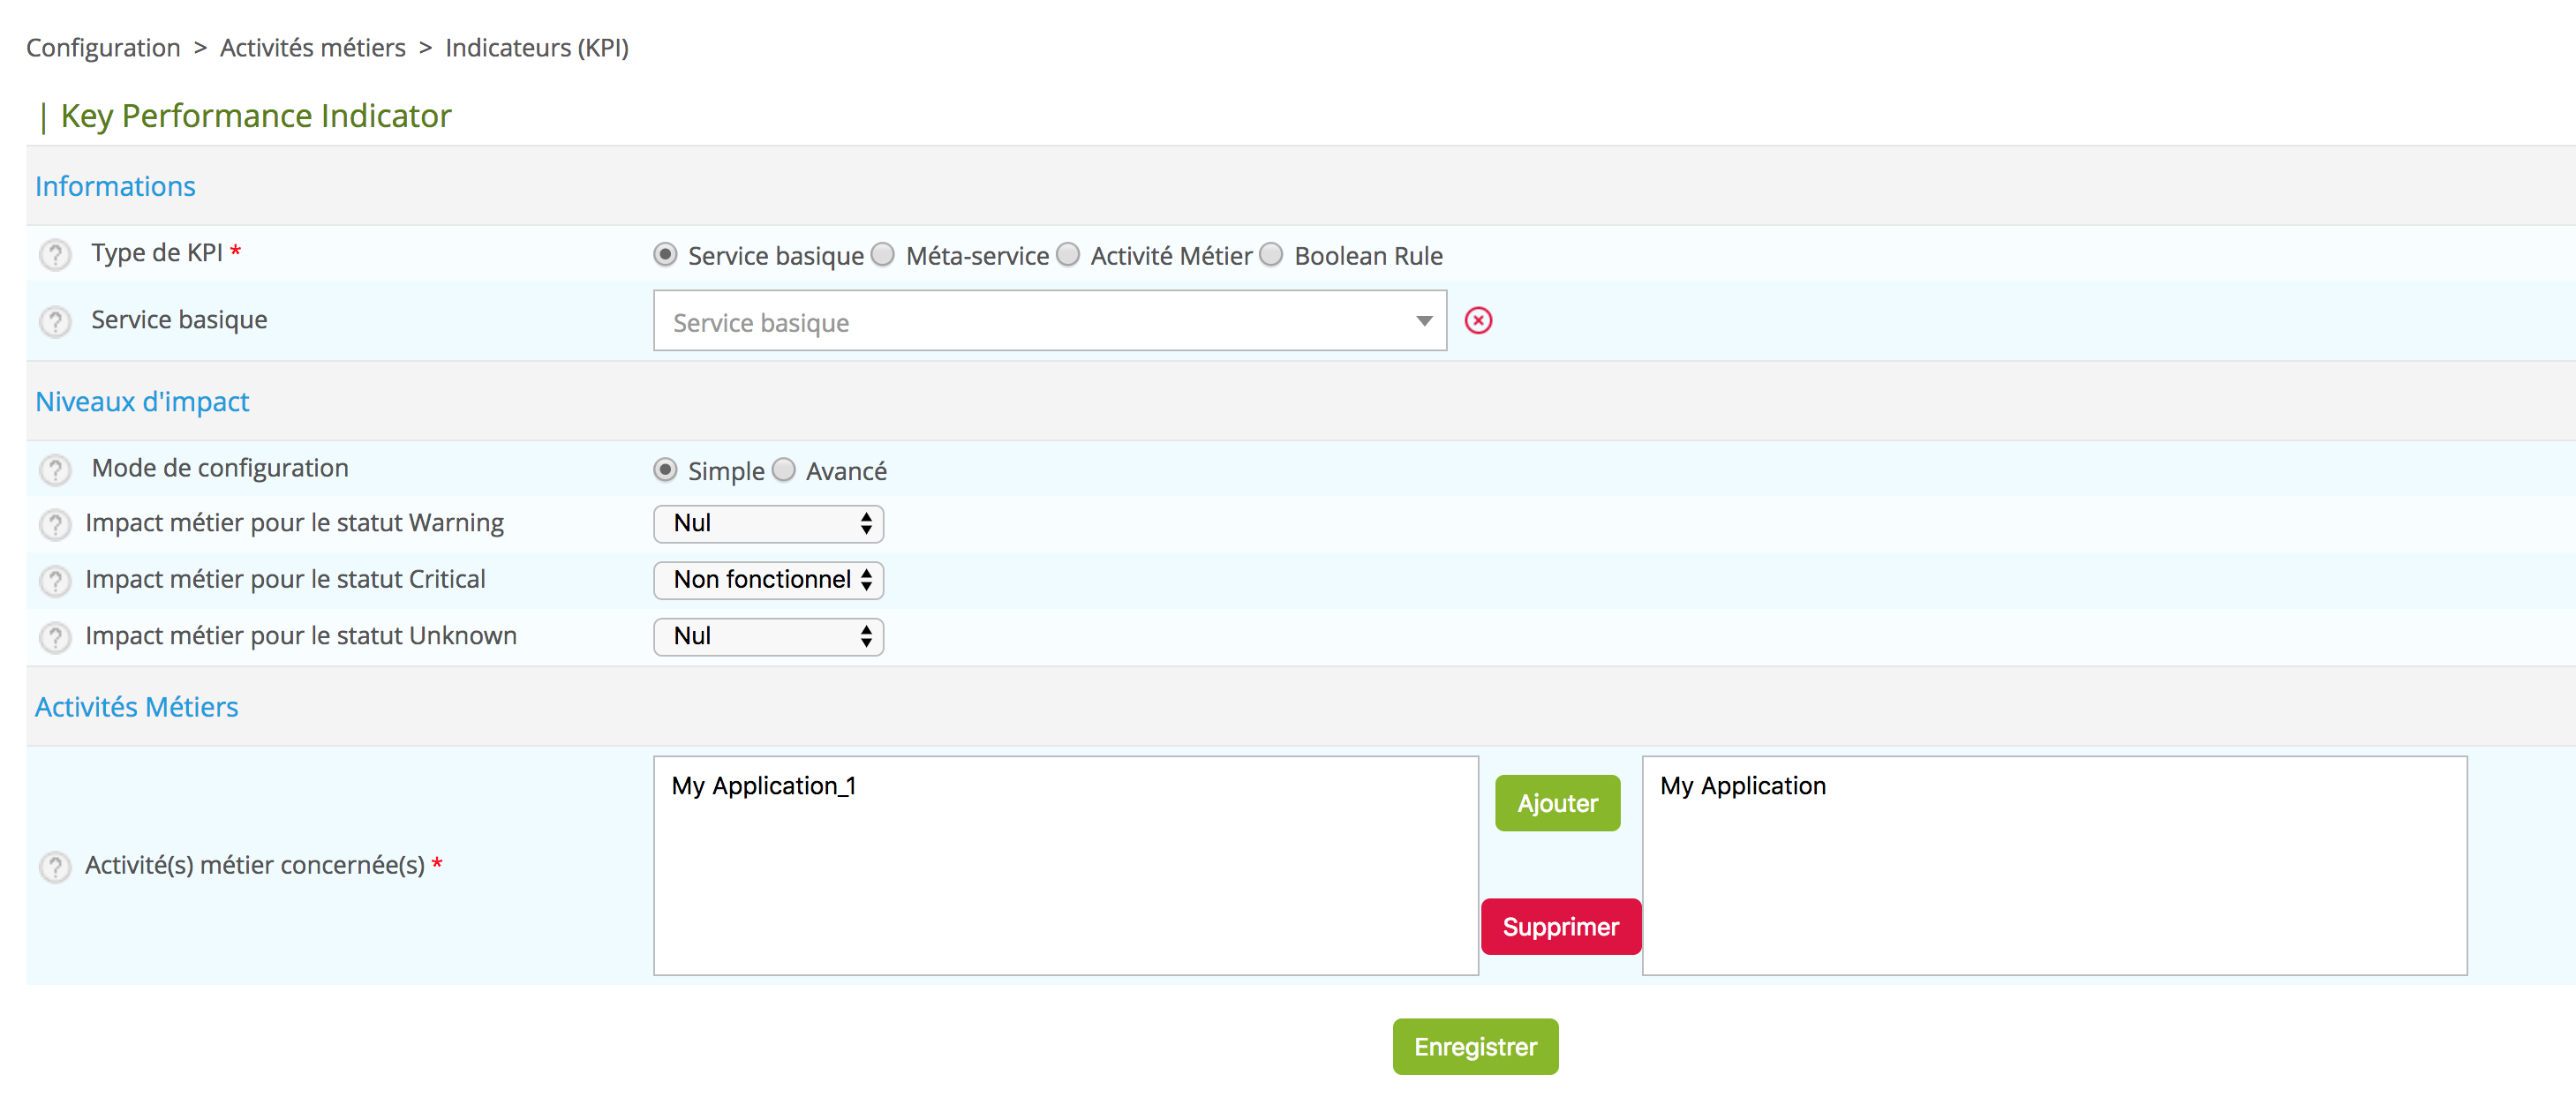Switch configuration mode to Avancé
2576x1112 pixels.
784,470
